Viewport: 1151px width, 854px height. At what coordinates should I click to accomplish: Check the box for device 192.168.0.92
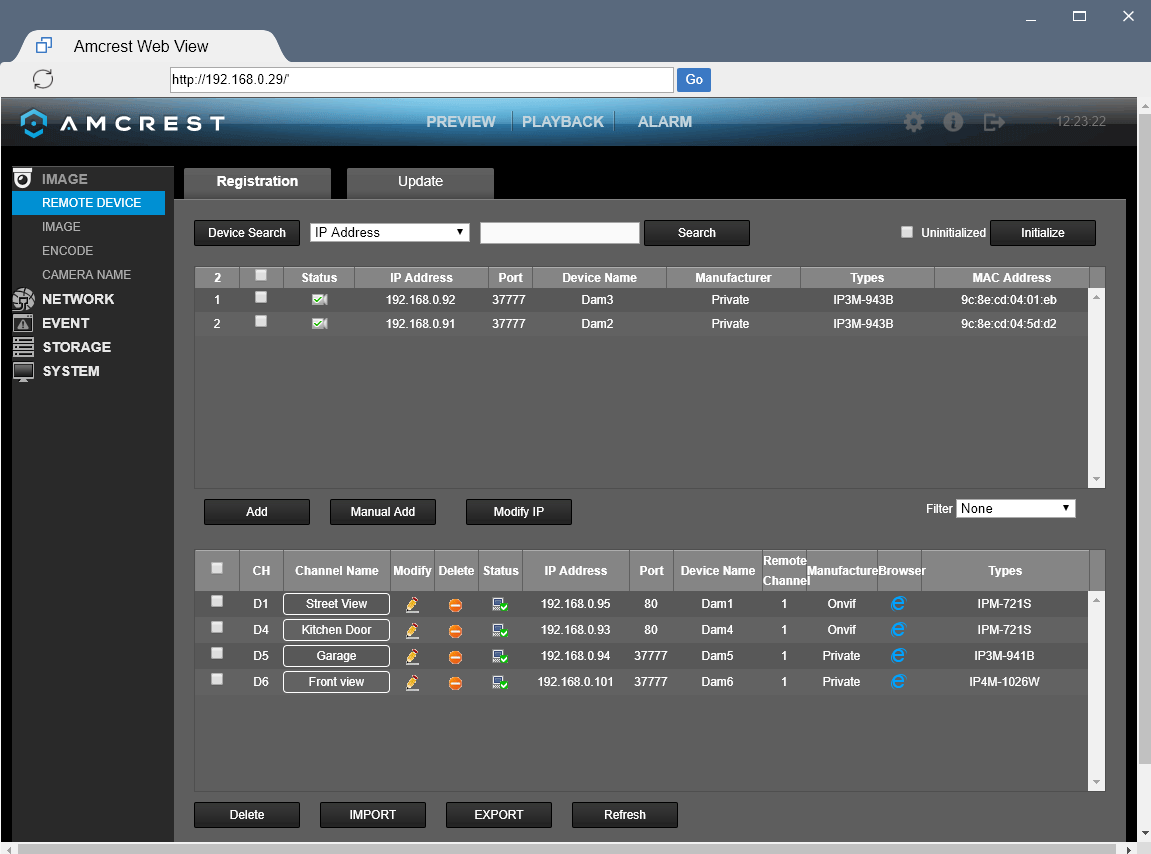click(x=261, y=297)
